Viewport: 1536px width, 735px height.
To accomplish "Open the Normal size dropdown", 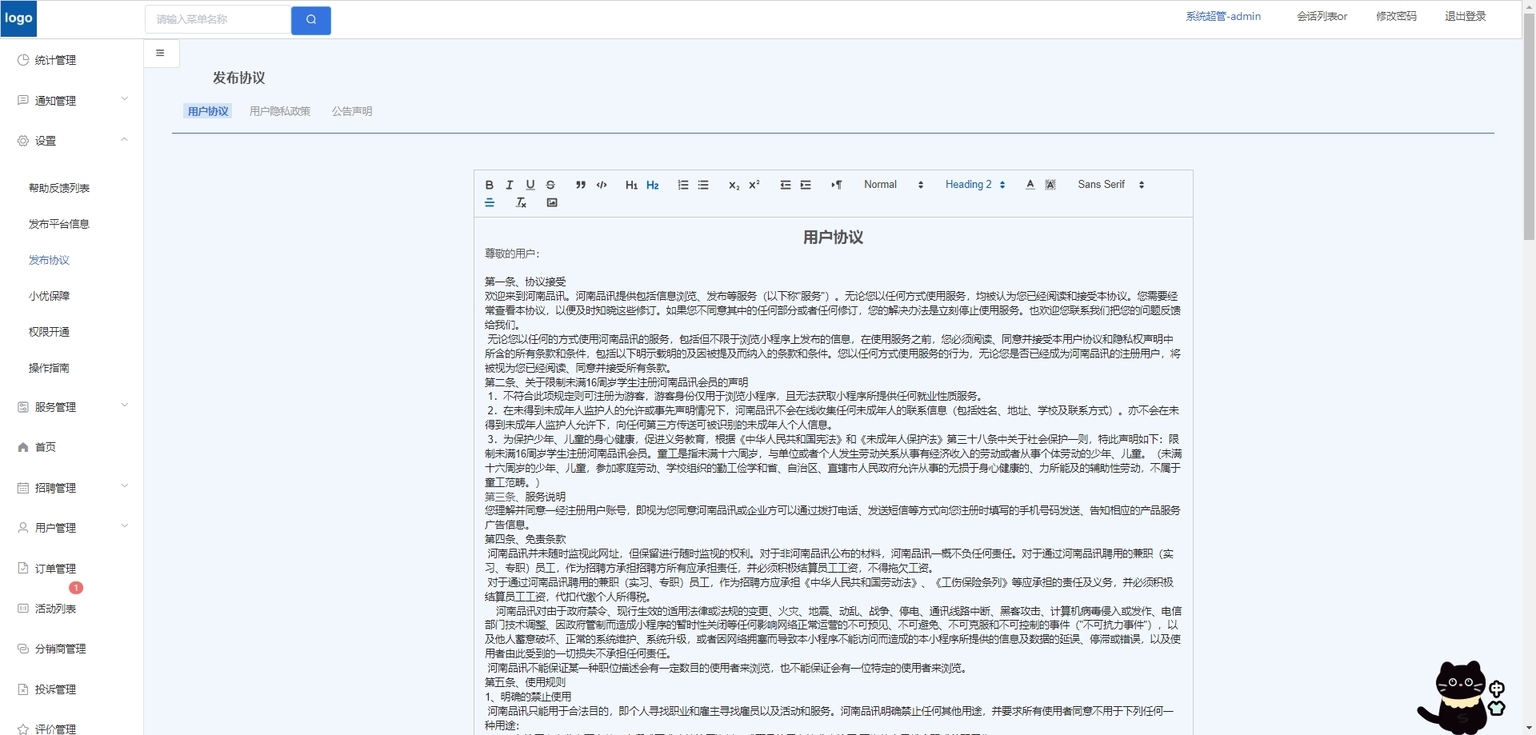I will (893, 185).
